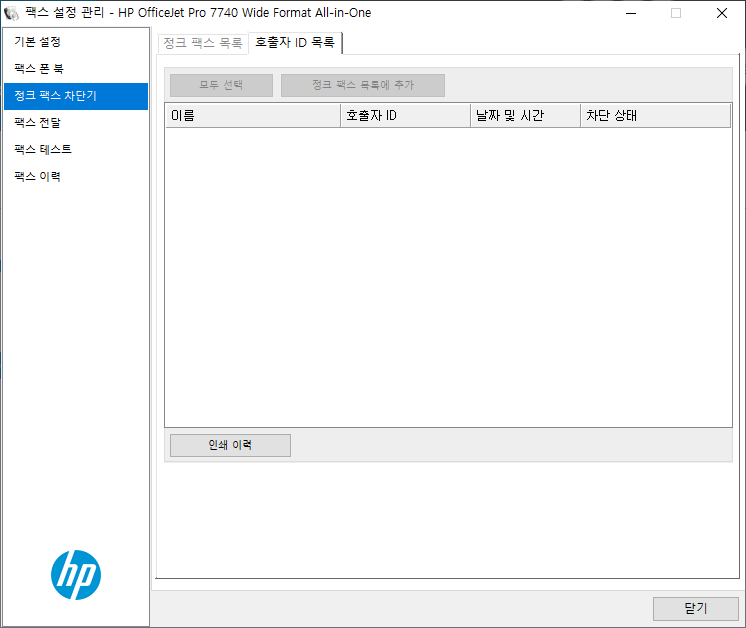Open 팩스 전달 settings

[76, 123]
